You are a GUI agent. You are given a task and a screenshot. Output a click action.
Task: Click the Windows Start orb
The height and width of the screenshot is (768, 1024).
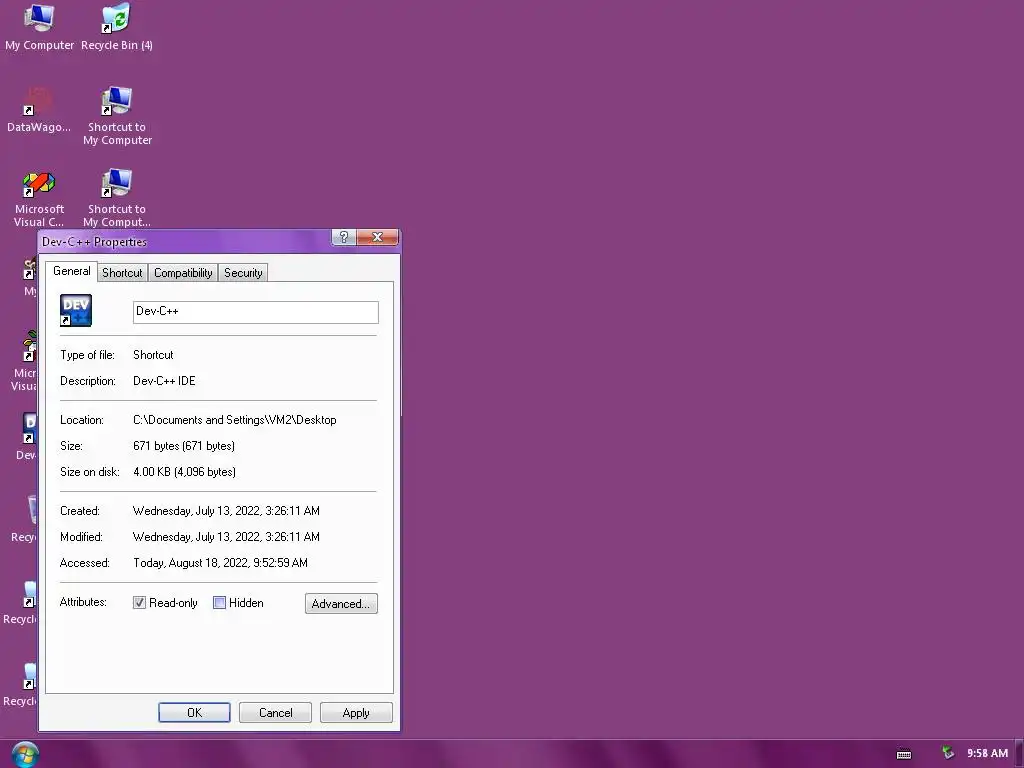(x=25, y=755)
